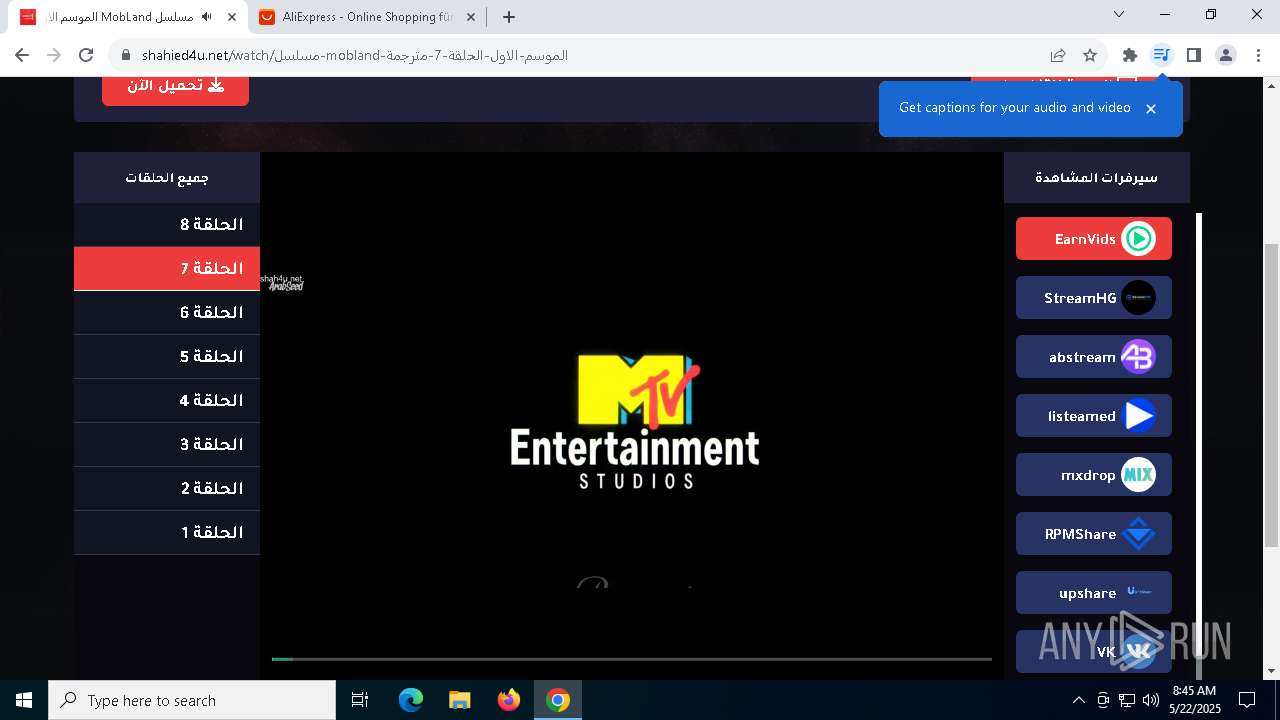
Task: Click the EarnVids green play icon
Action: pos(1138,239)
